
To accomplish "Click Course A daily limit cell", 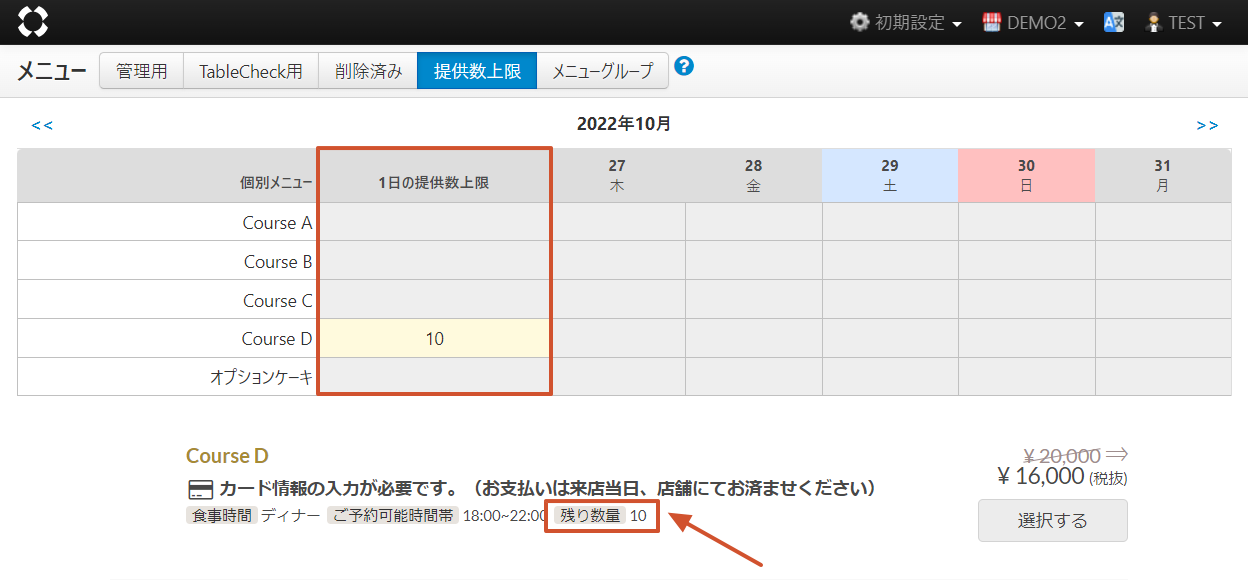I will pyautogui.click(x=434, y=222).
